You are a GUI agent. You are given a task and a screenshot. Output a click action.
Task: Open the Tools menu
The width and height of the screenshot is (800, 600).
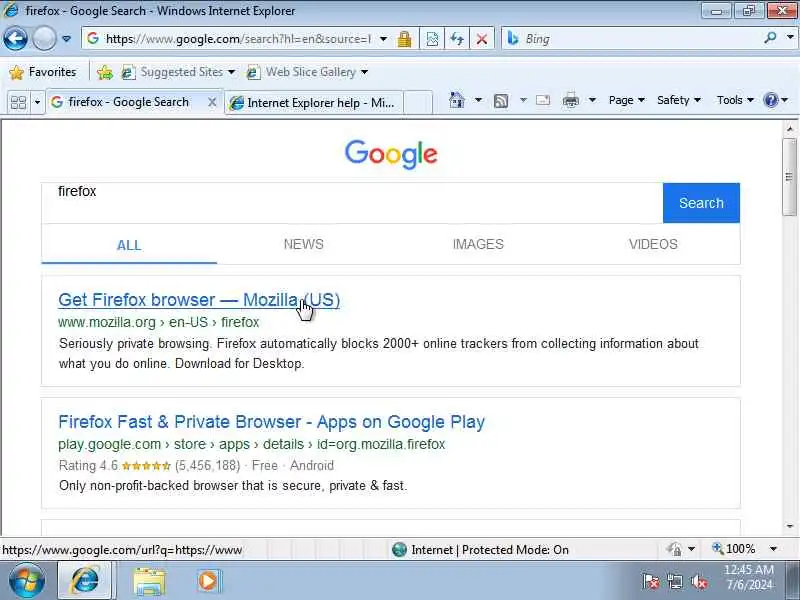[x=735, y=100]
